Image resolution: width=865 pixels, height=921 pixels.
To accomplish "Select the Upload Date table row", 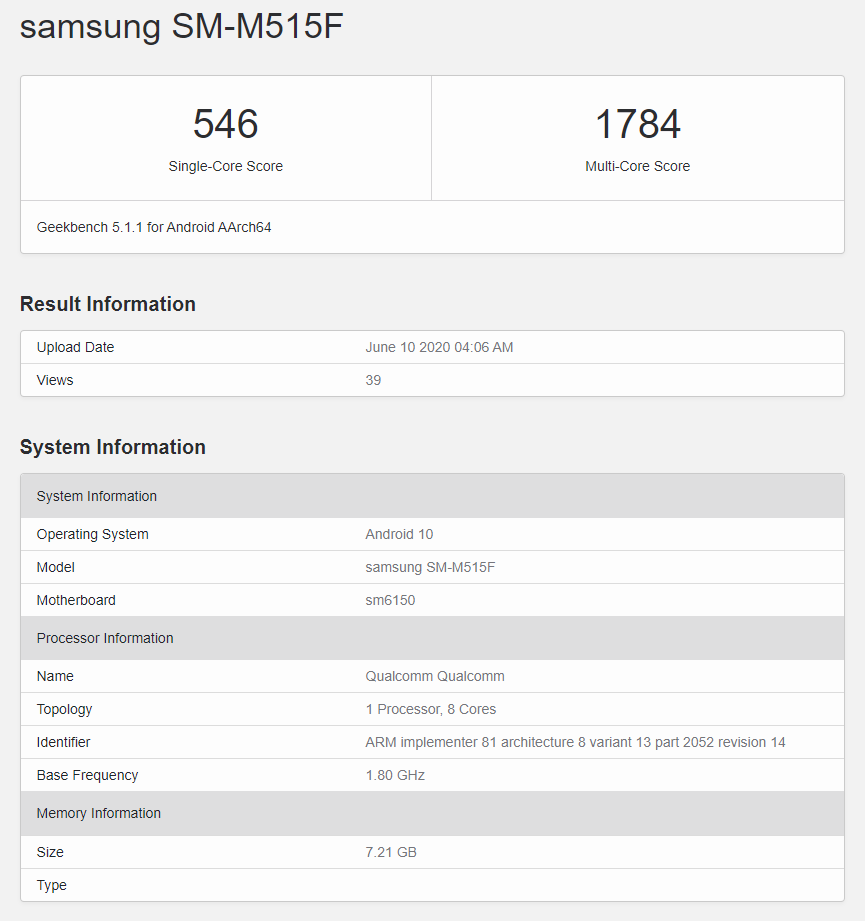I will [432, 347].
